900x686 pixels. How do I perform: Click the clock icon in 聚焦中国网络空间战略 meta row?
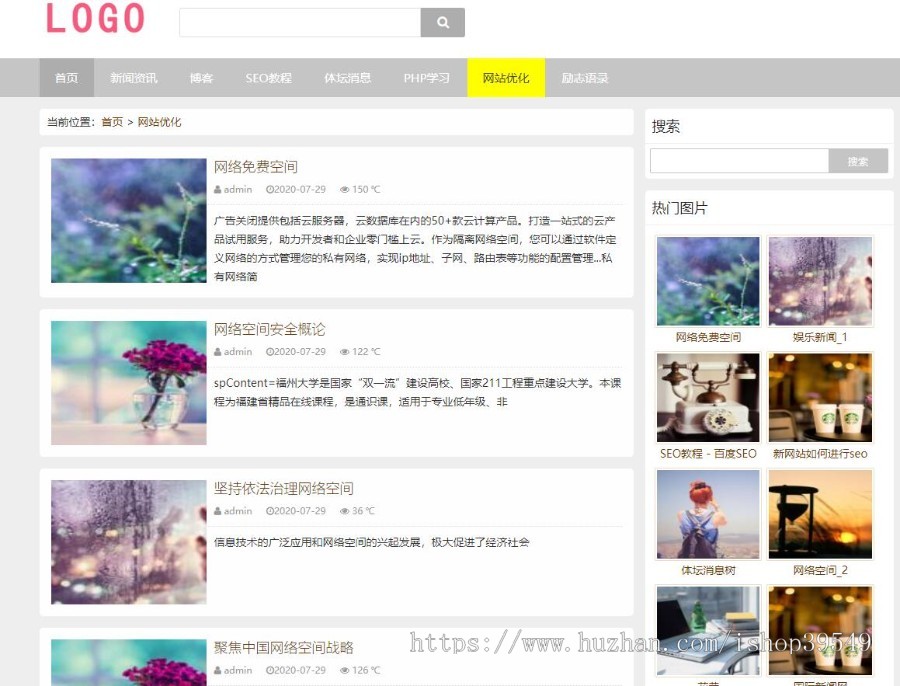coord(269,671)
